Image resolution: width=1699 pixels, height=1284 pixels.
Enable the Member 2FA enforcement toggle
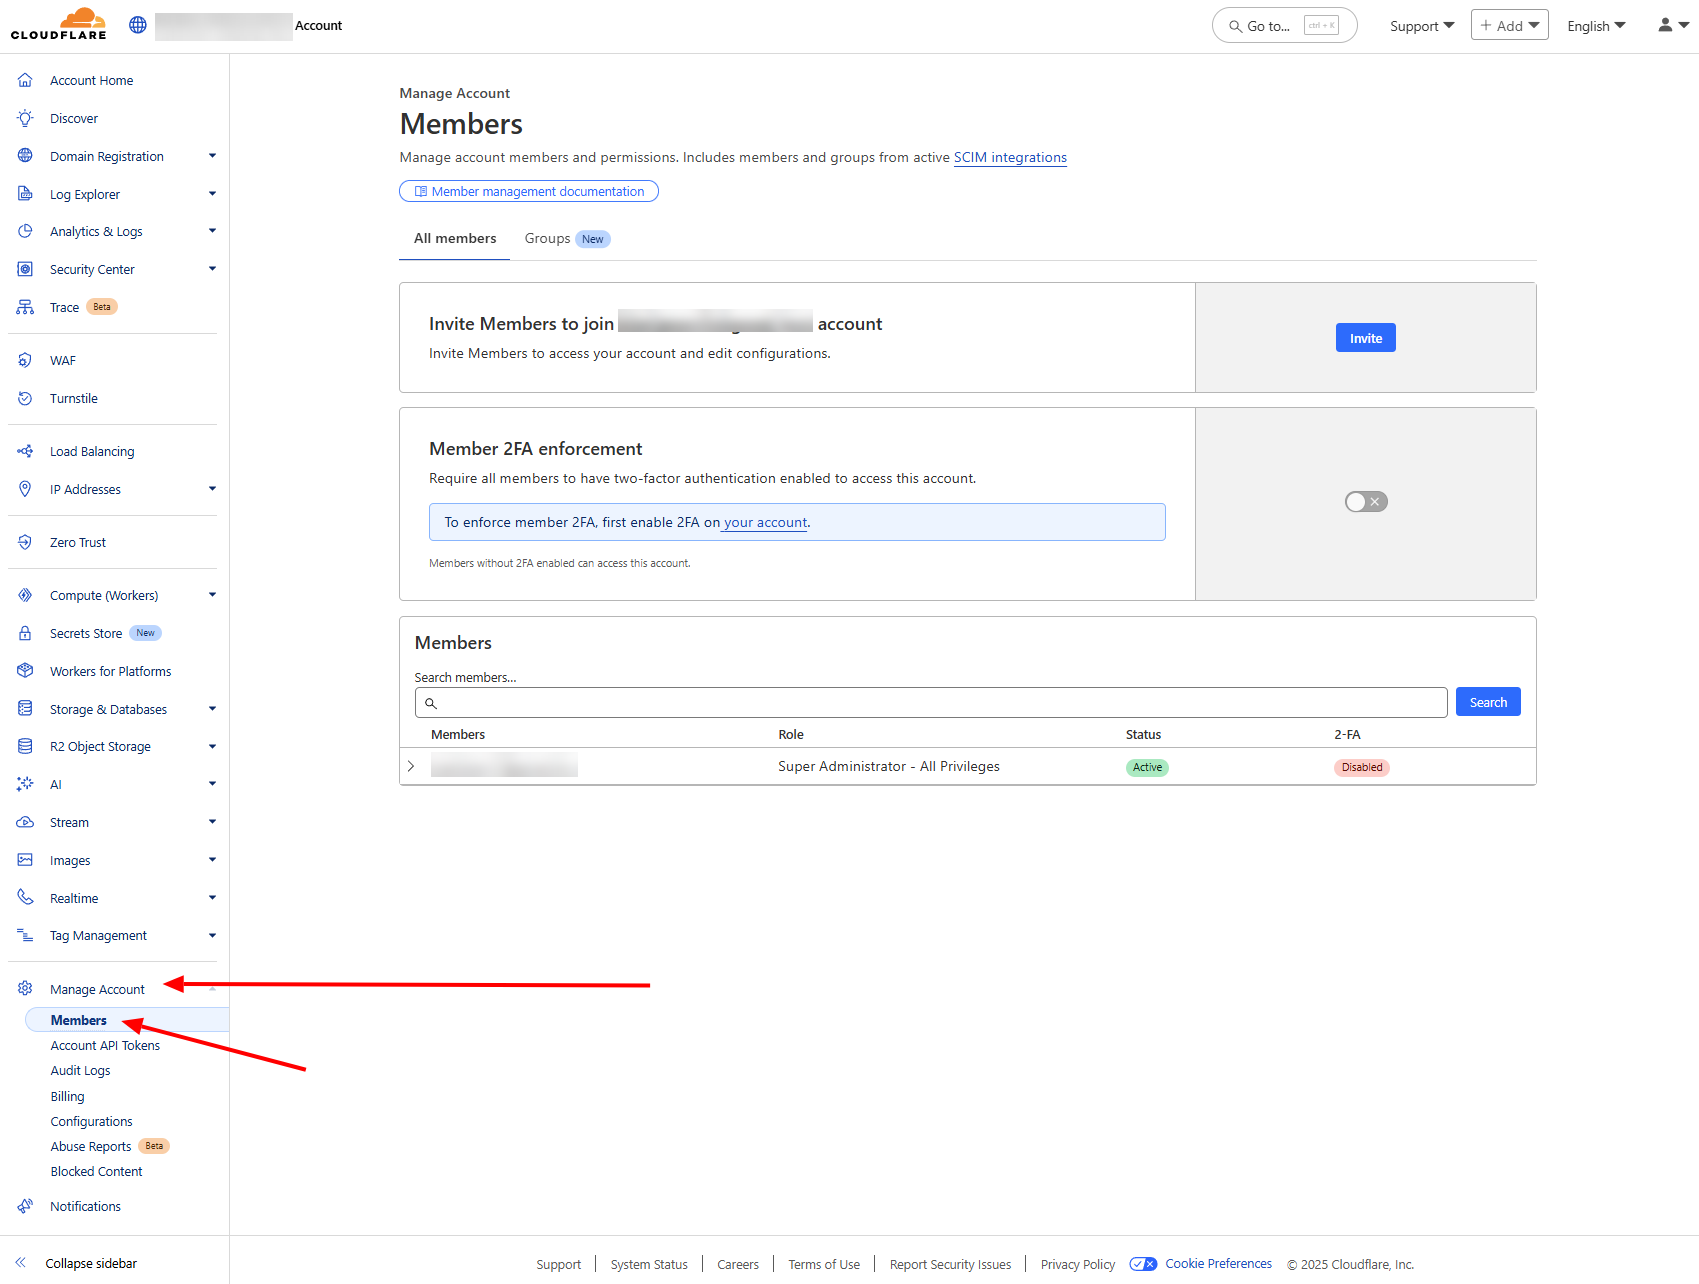click(1365, 501)
